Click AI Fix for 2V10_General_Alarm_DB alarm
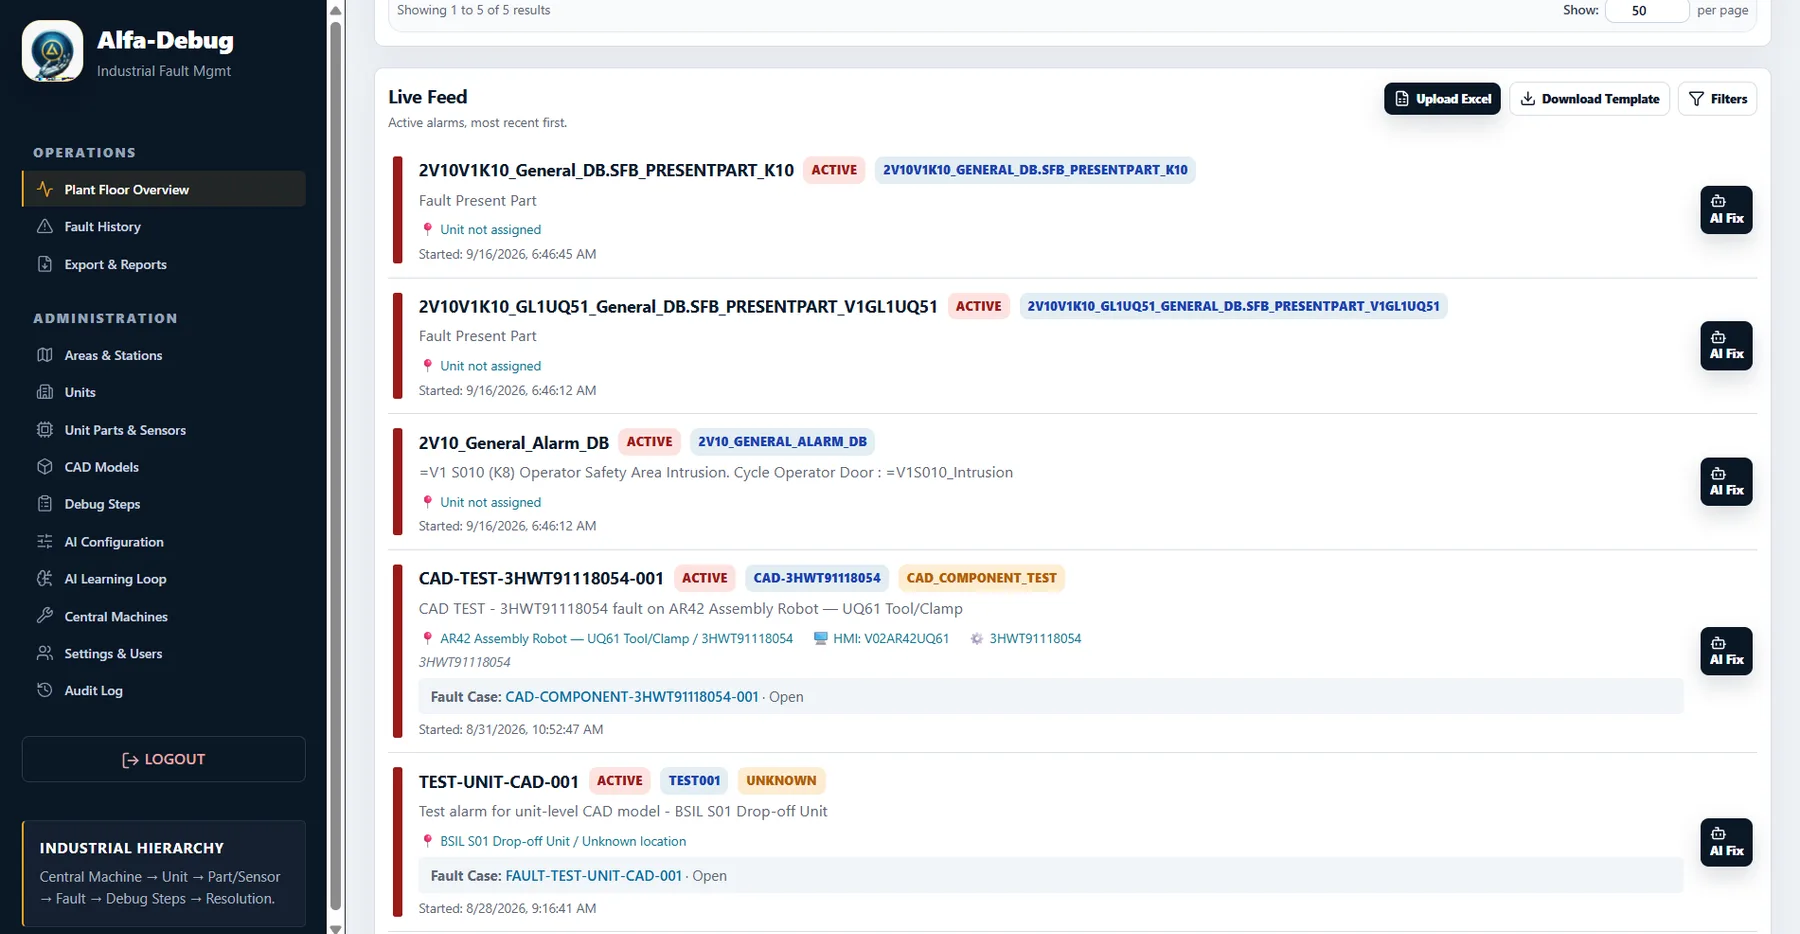The width and height of the screenshot is (1800, 934). (1726, 482)
